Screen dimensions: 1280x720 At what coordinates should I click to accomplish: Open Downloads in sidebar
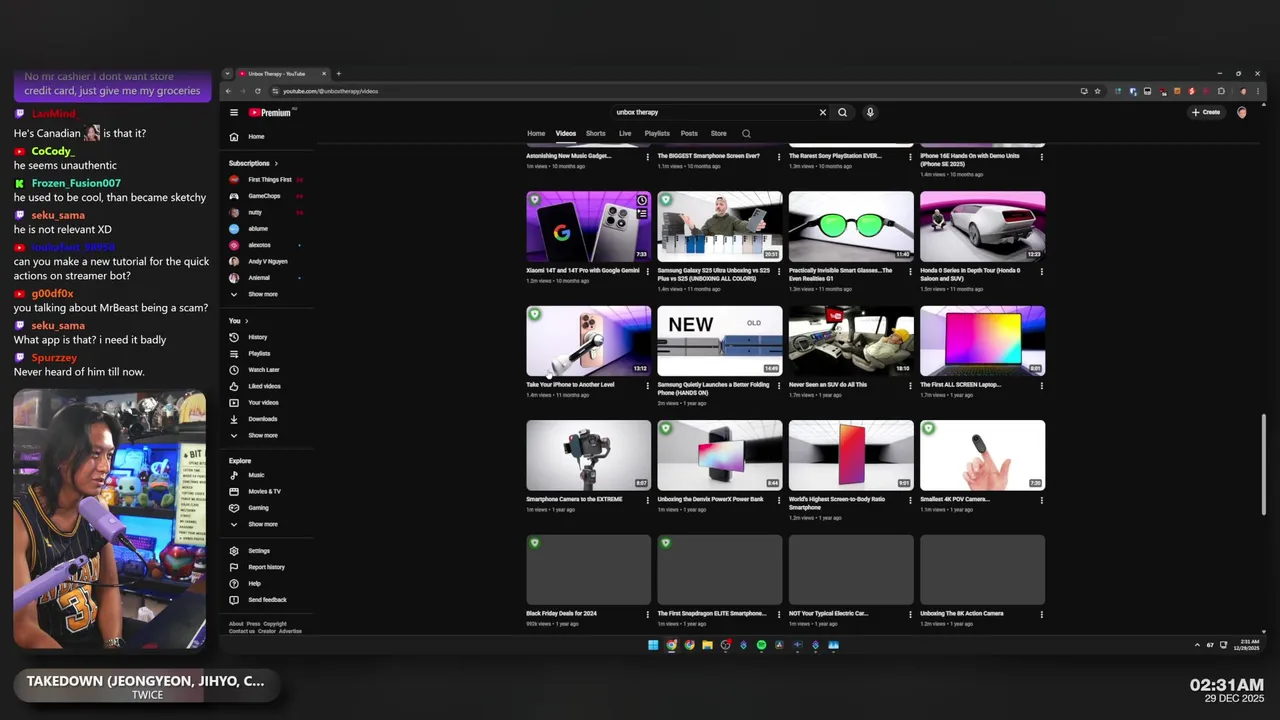(262, 419)
